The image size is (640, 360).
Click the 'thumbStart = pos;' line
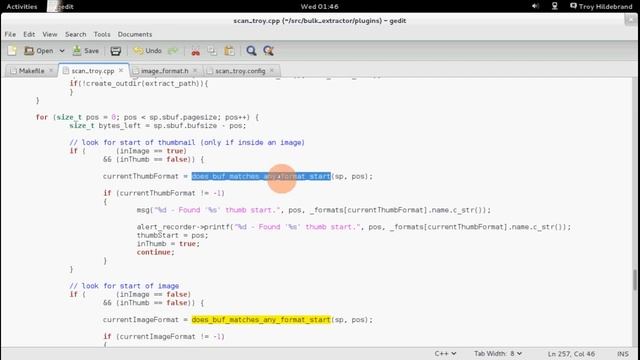(x=172, y=236)
